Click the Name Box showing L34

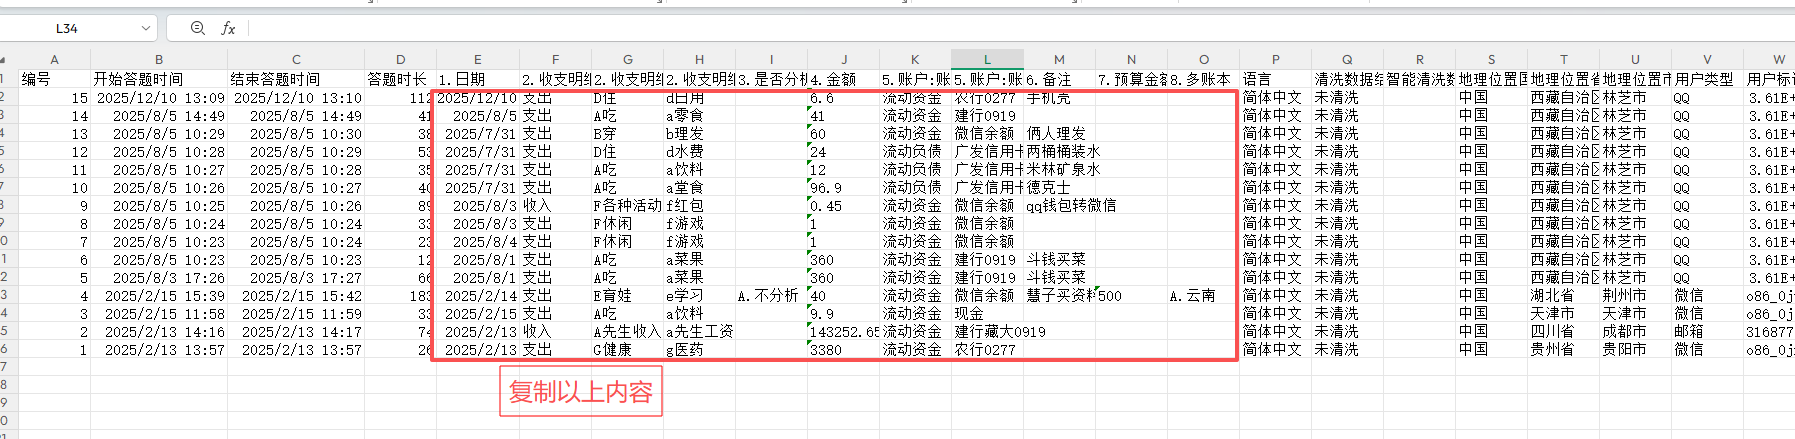[68, 29]
